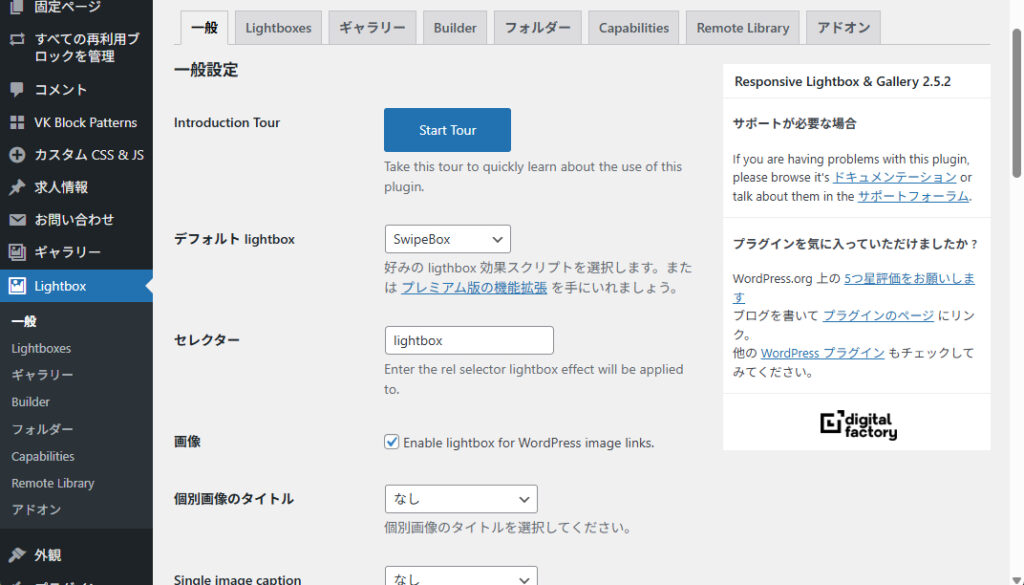Select the 一般 tab
Viewport: 1024px width, 585px height.
point(204,28)
